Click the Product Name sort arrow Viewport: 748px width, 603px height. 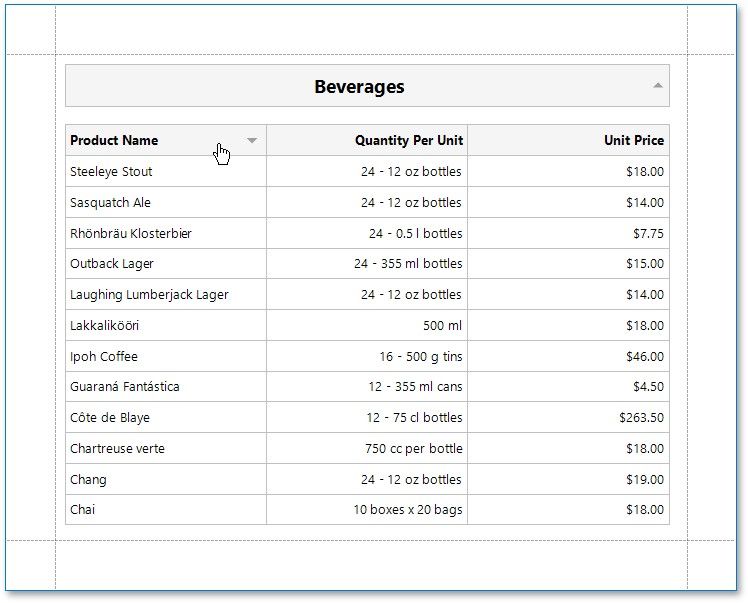click(252, 141)
